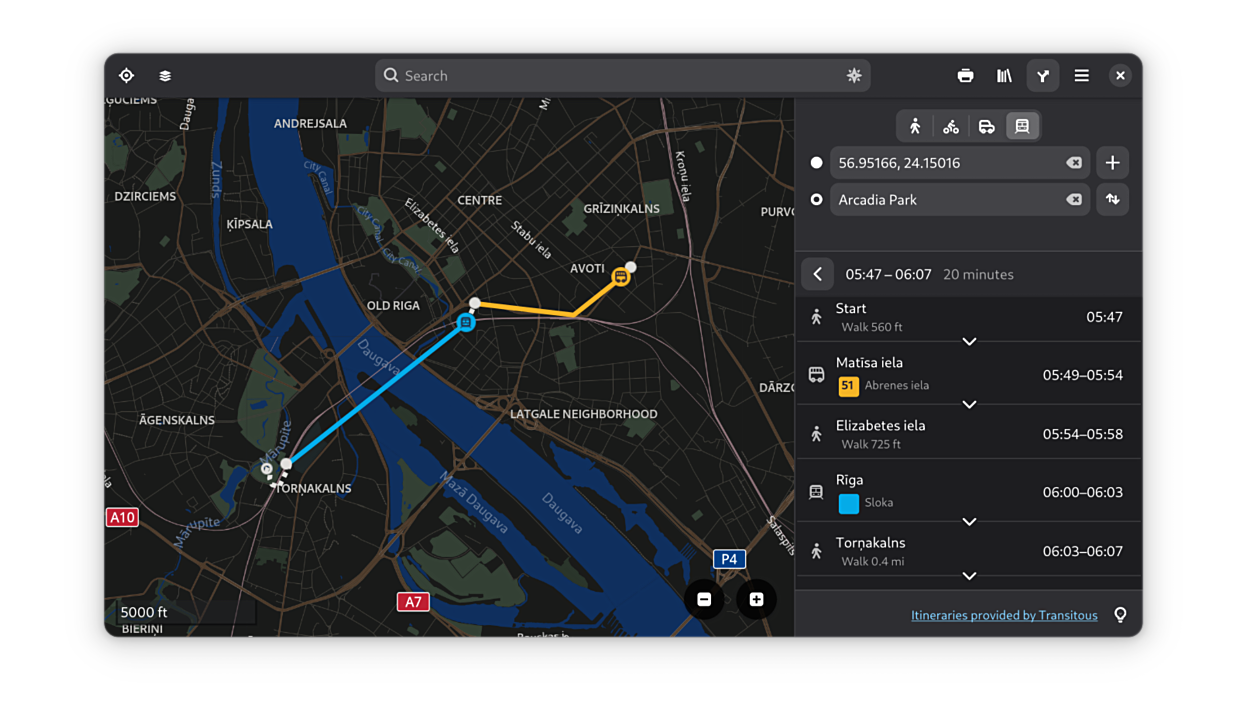This screenshot has width=1248, height=702.
Task: Click the blue Sloka line color badge
Action: coord(848,503)
